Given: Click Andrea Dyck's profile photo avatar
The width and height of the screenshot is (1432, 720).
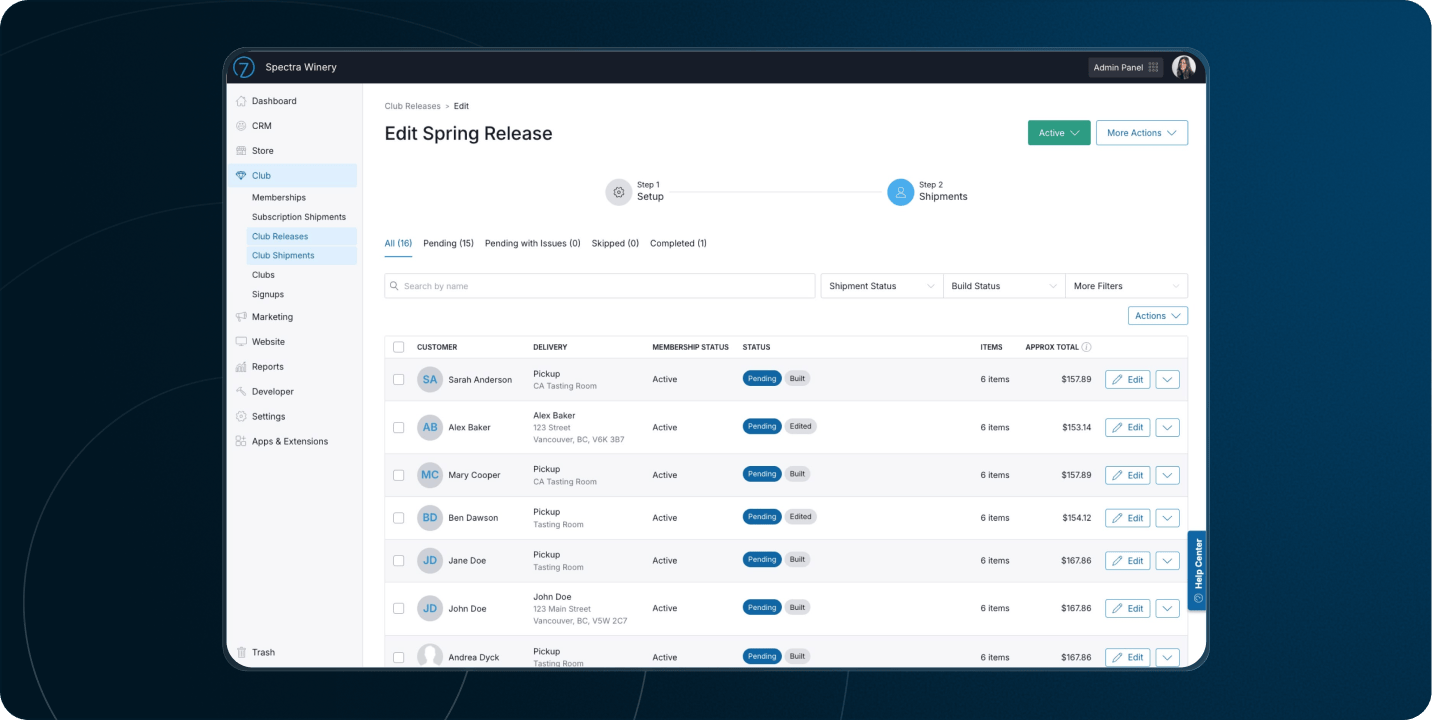Looking at the screenshot, I should [x=430, y=657].
